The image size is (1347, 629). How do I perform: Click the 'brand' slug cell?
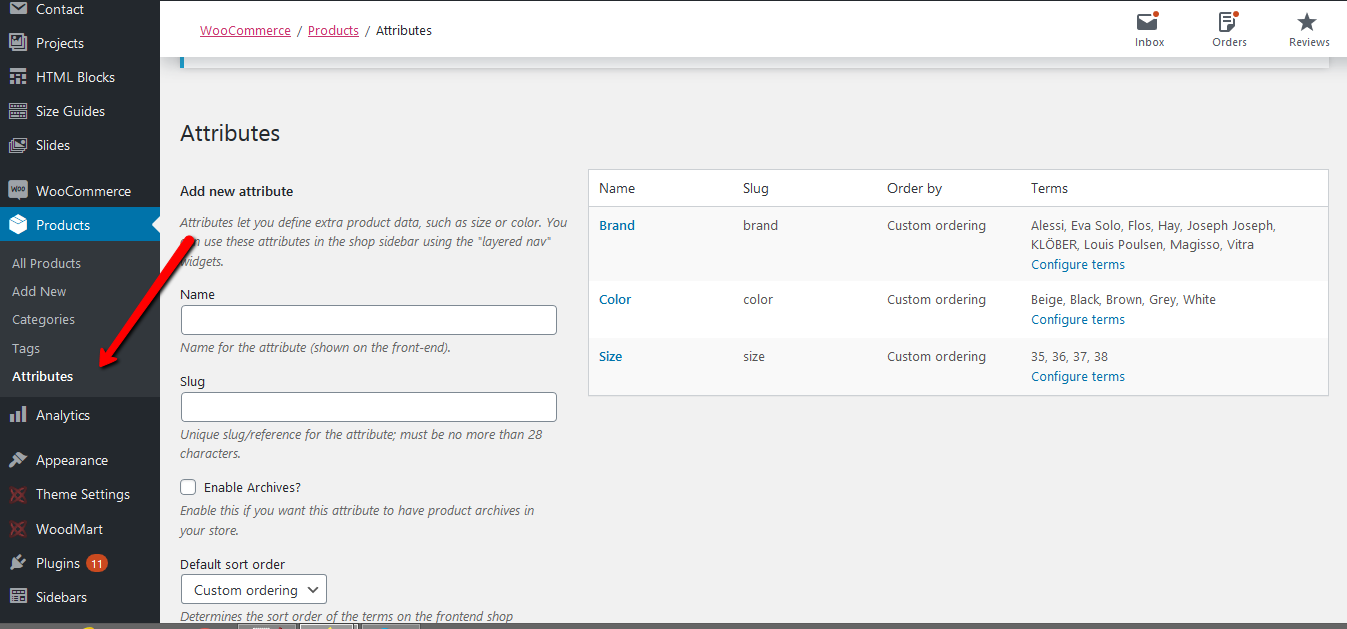760,225
